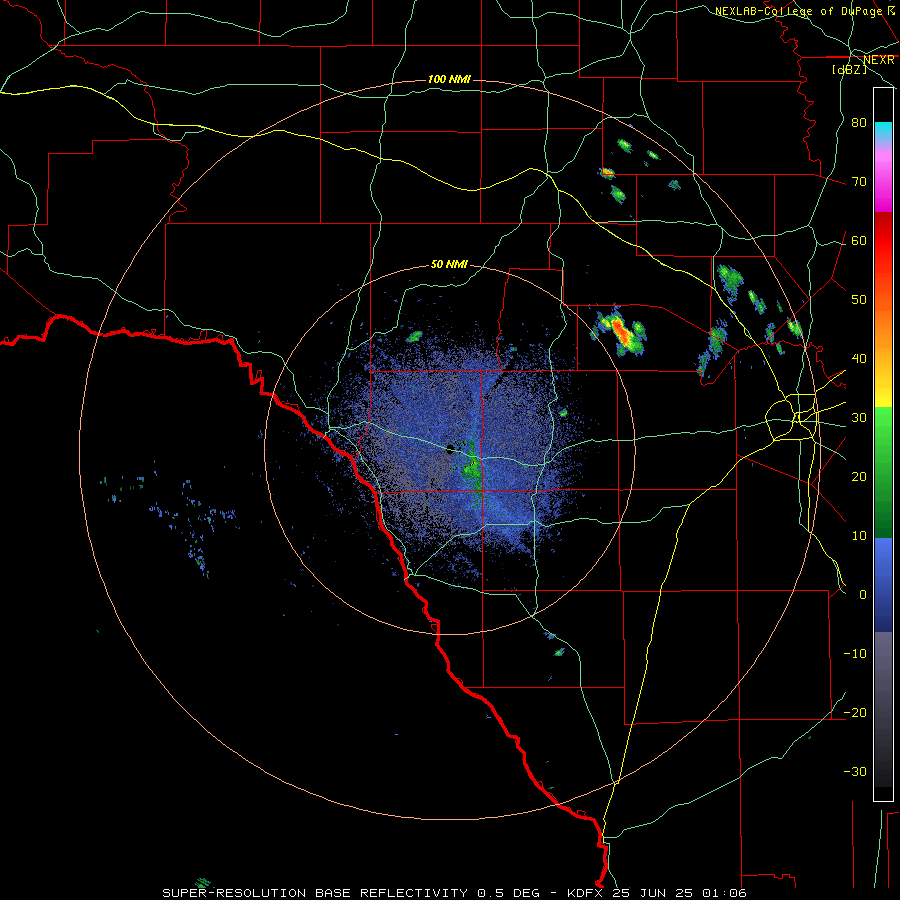The width and height of the screenshot is (900, 900).
Task: Pick the cyan top segment of color bar
Action: point(883,132)
